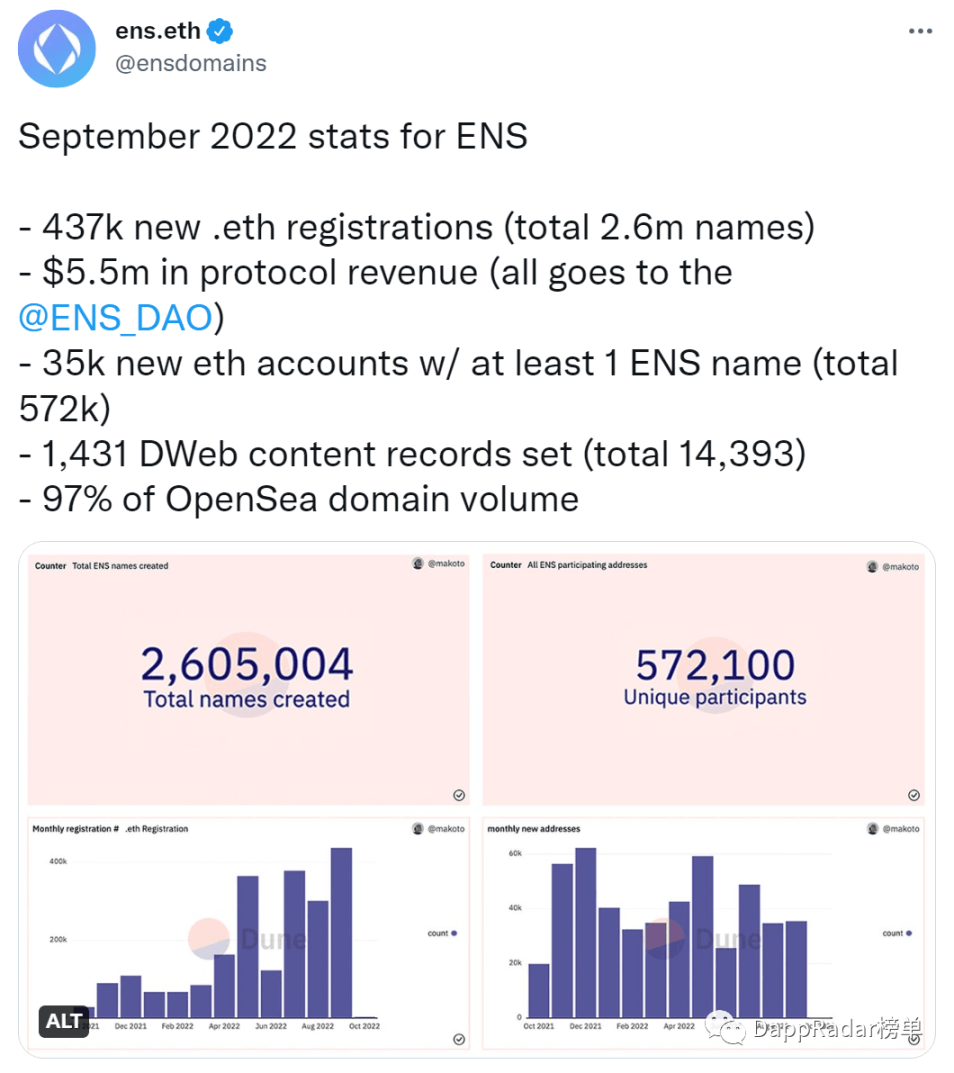This screenshot has width=954, height=1073.
Task: Open the monthly .eth Registration chart image
Action: pyautogui.click(x=248, y=933)
